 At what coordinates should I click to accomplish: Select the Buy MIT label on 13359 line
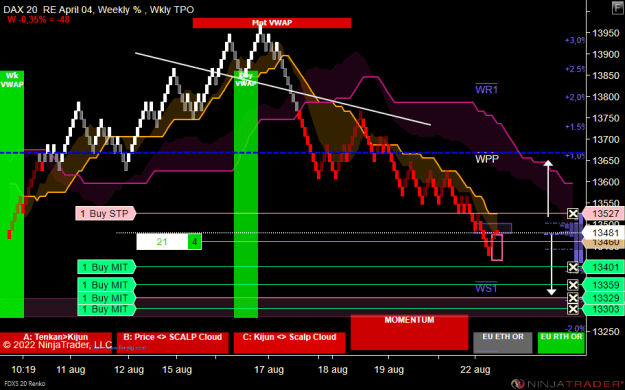(107, 285)
